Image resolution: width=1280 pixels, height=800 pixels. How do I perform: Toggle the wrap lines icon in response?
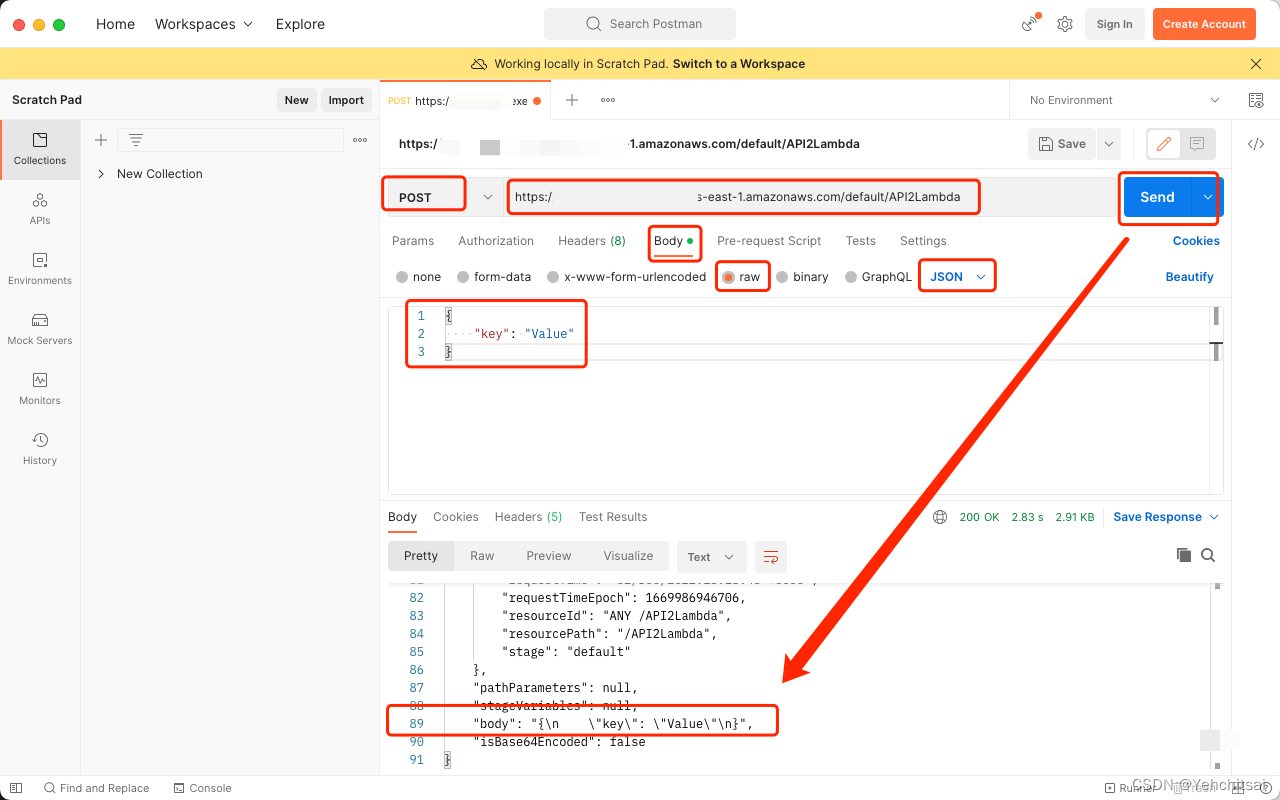tap(771, 557)
